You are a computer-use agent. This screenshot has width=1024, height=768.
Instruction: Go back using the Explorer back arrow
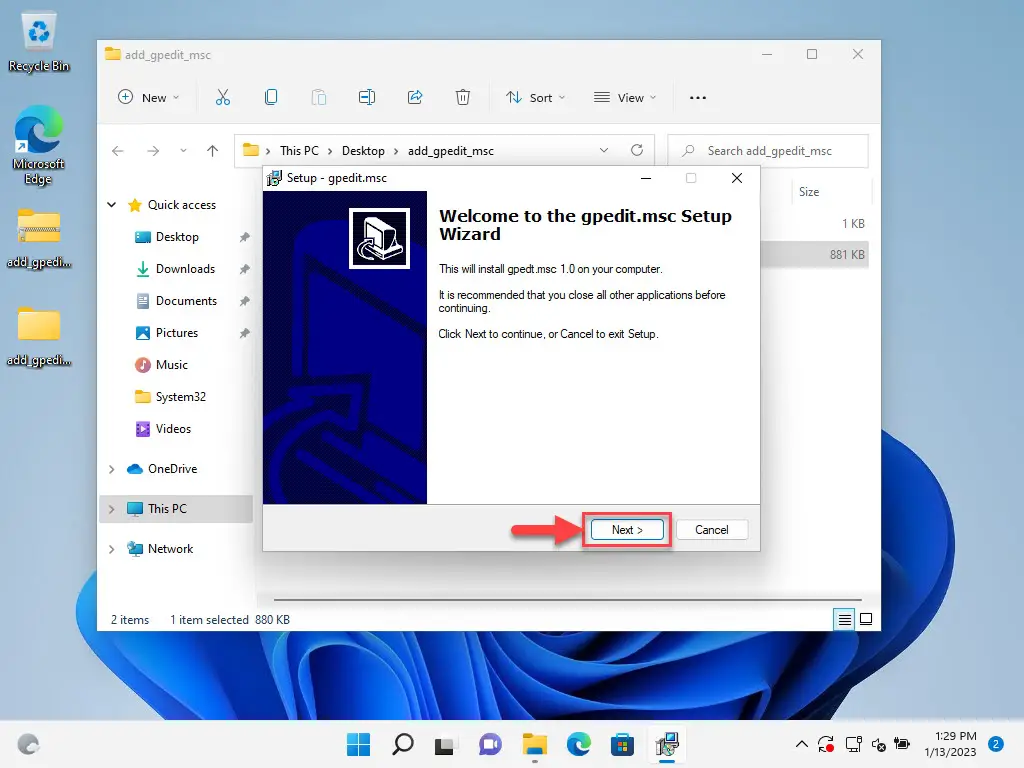coord(118,151)
